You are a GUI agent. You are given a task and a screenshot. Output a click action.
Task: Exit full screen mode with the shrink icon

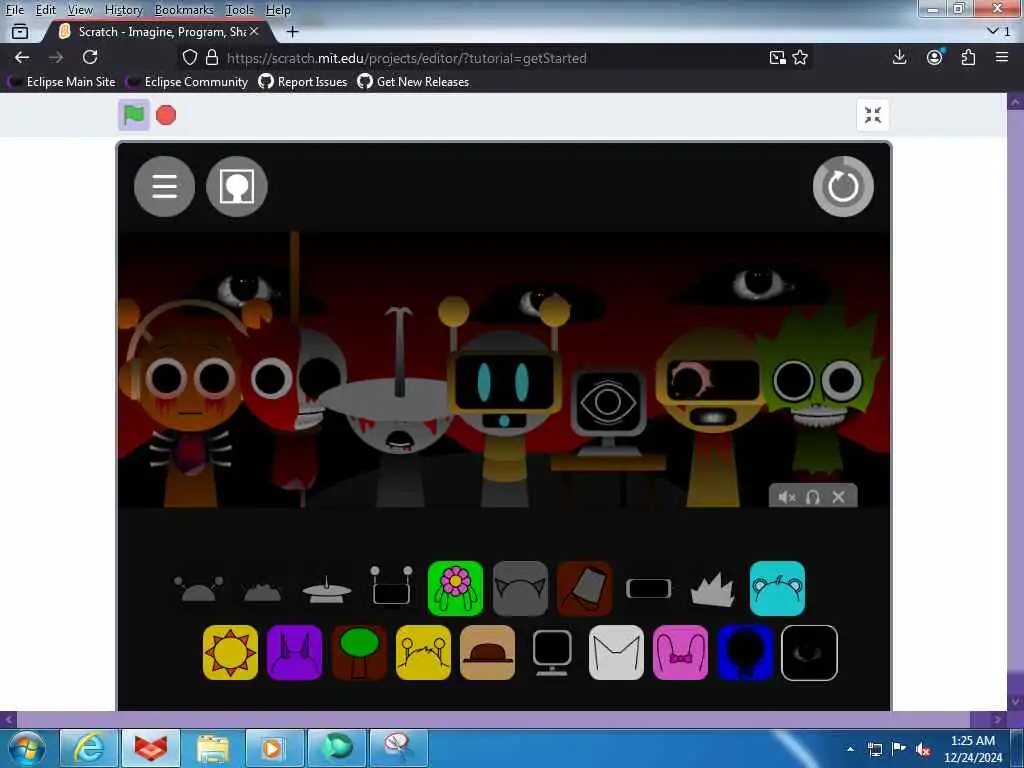[872, 115]
